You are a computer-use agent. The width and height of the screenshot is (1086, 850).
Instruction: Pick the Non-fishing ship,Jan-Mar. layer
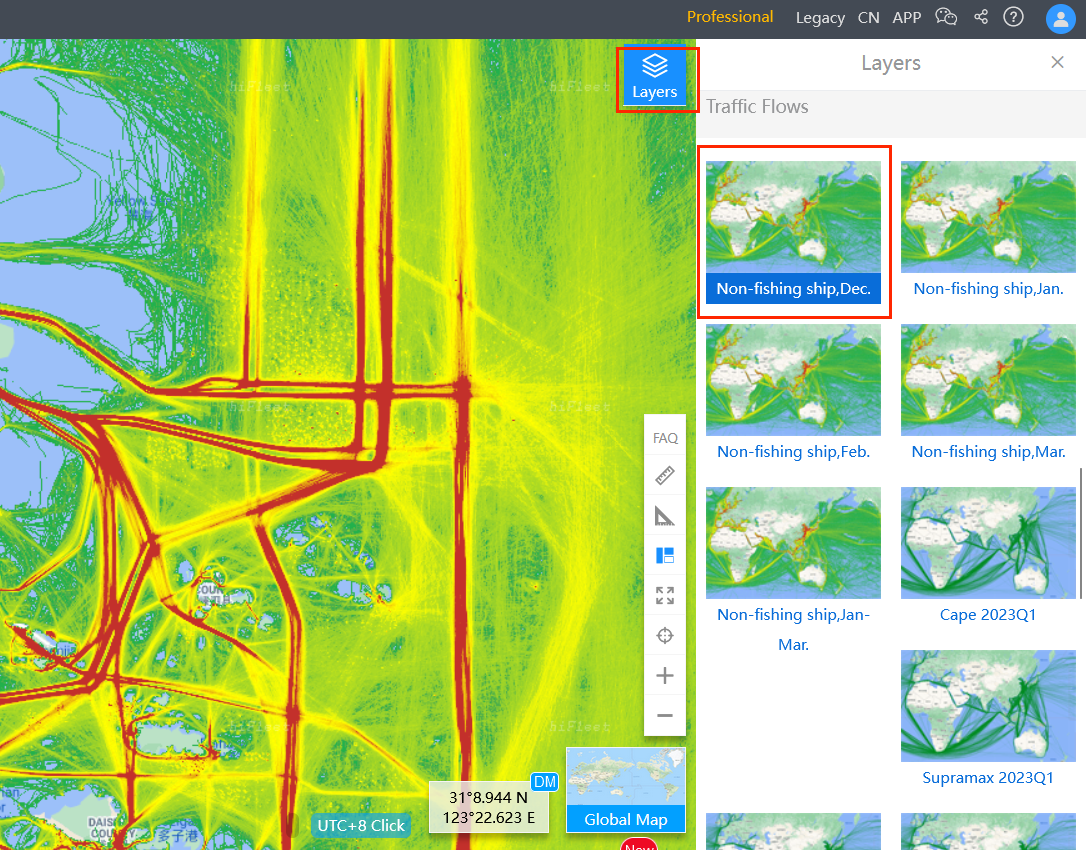(x=793, y=572)
